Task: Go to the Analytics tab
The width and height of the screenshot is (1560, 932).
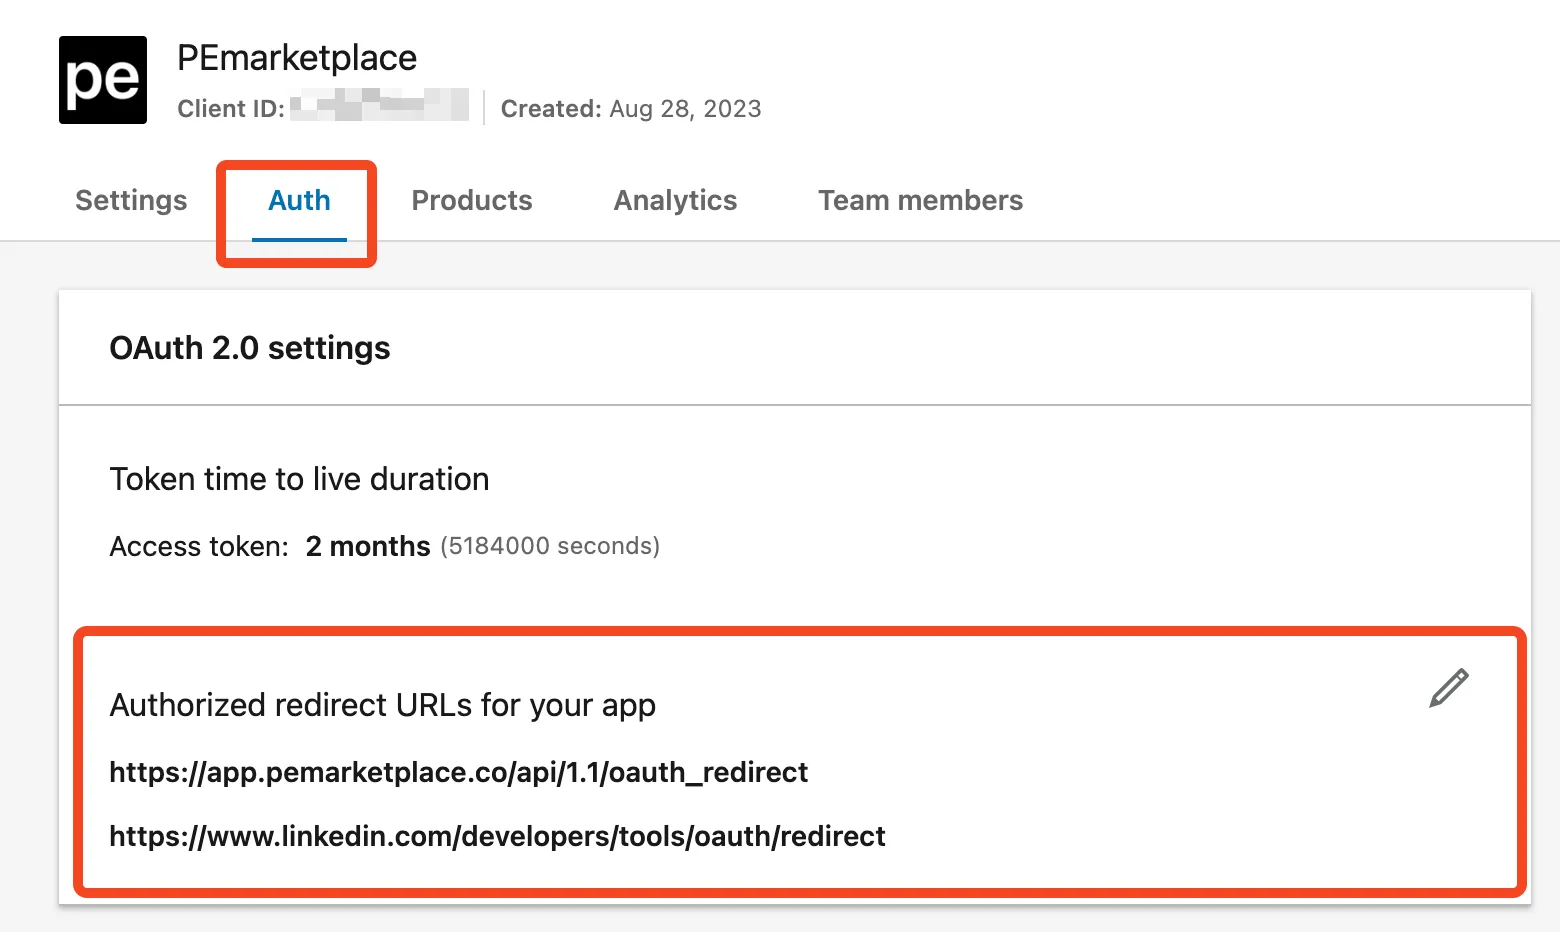Action: point(675,200)
